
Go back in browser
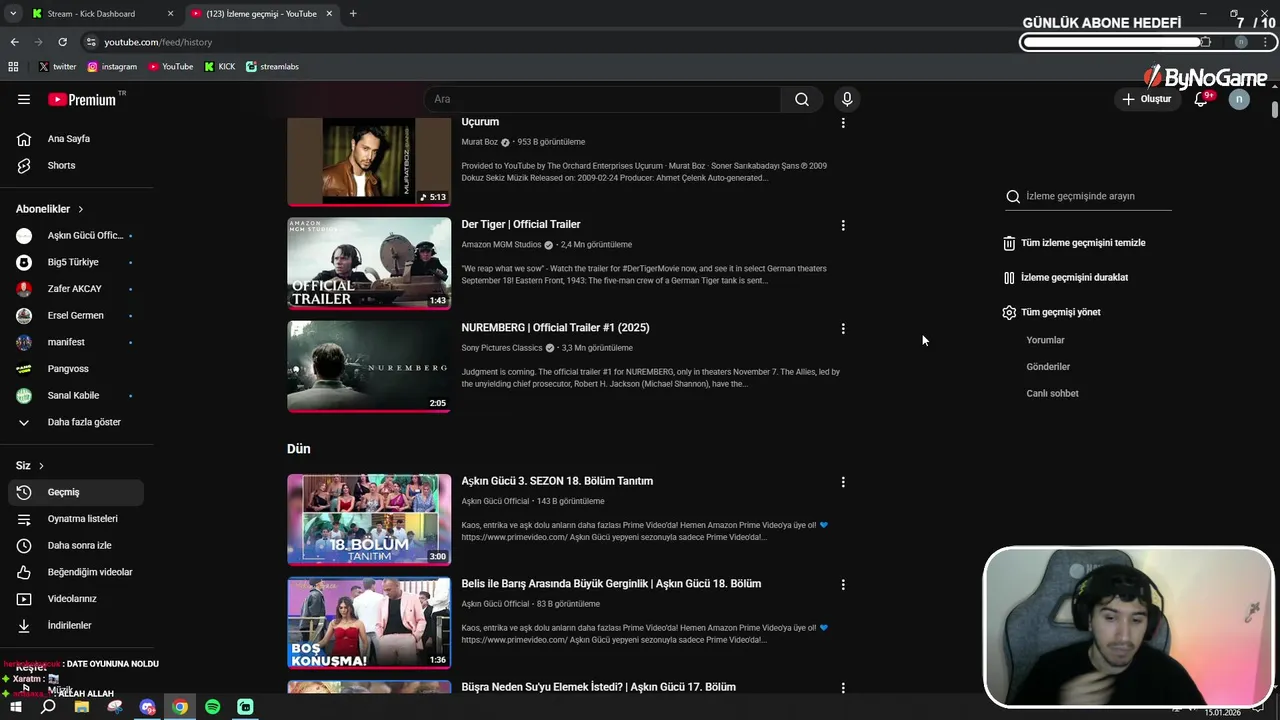click(14, 42)
